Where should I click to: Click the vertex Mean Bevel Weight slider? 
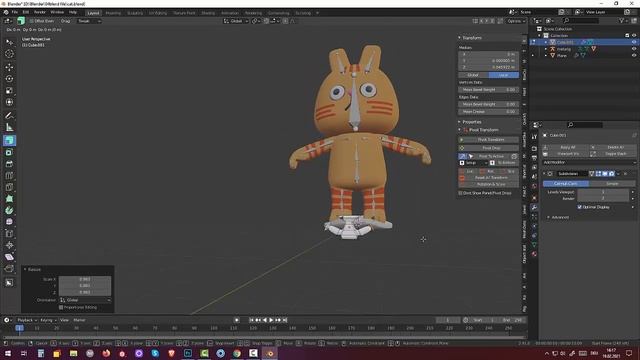(x=489, y=89)
